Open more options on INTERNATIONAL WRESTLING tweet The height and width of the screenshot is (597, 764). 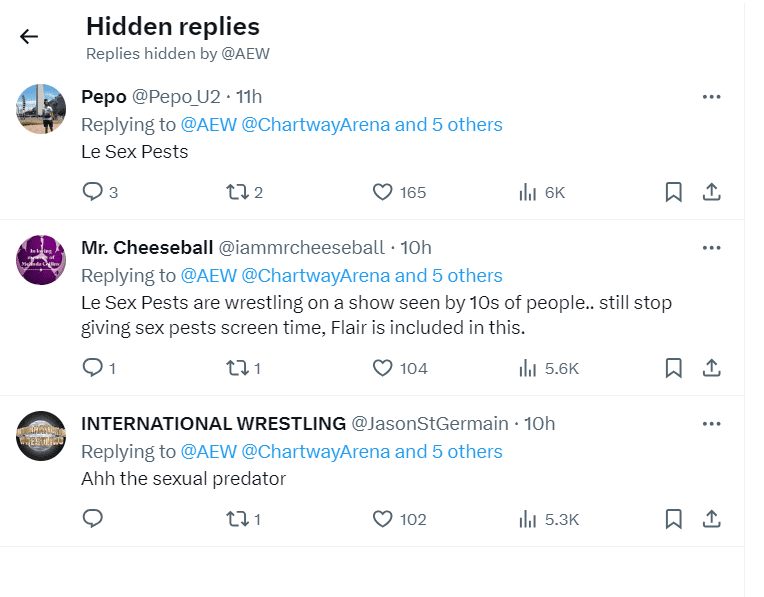[712, 424]
